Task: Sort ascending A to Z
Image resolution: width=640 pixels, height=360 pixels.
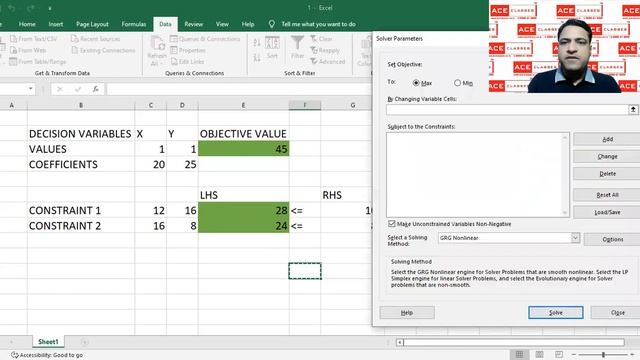Action: [257, 43]
